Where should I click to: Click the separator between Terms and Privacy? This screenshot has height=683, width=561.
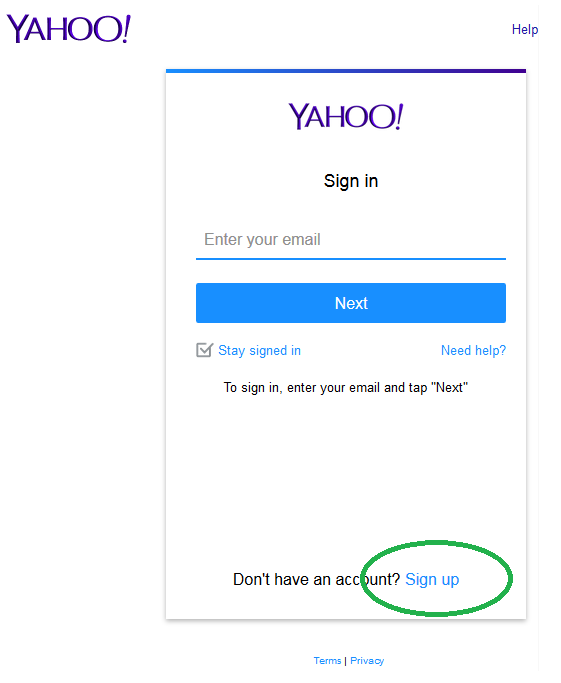(346, 661)
